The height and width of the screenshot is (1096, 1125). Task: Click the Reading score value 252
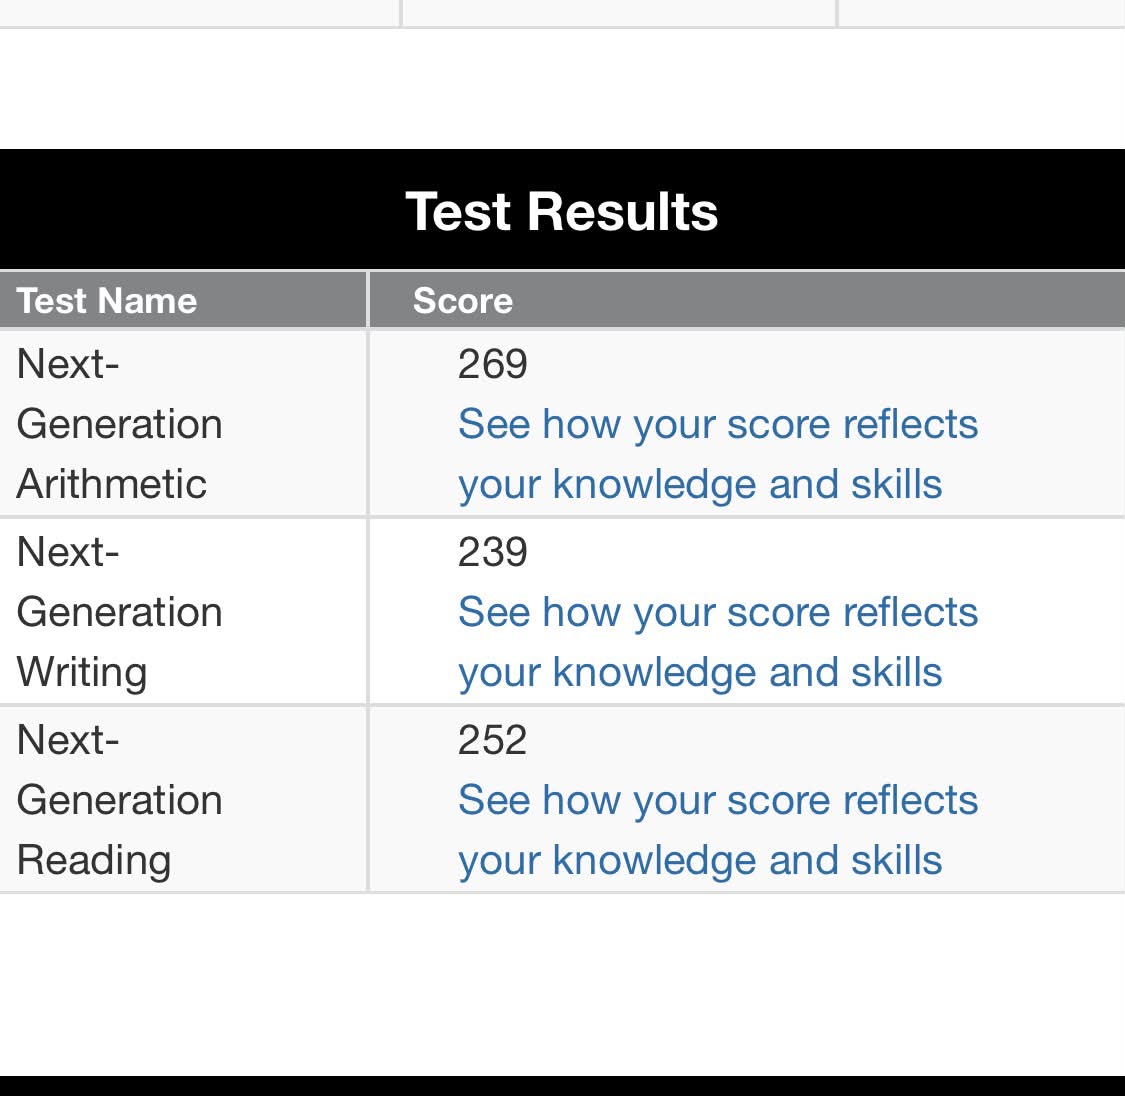[x=492, y=740]
